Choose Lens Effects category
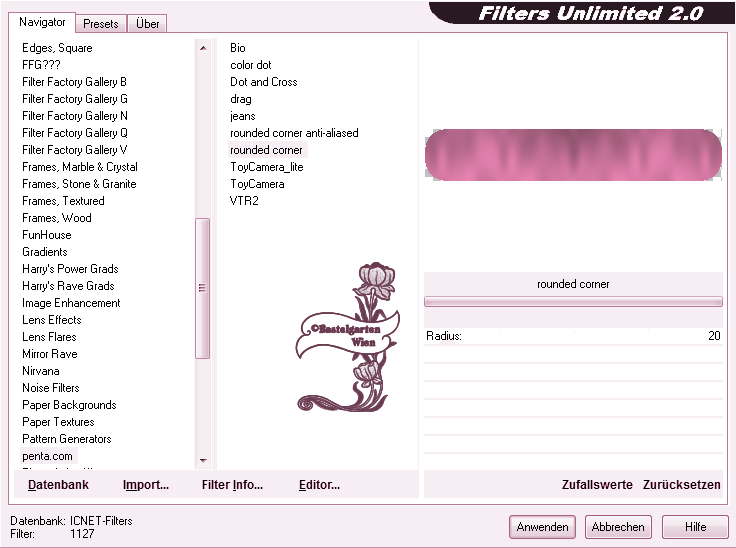 click(x=52, y=320)
